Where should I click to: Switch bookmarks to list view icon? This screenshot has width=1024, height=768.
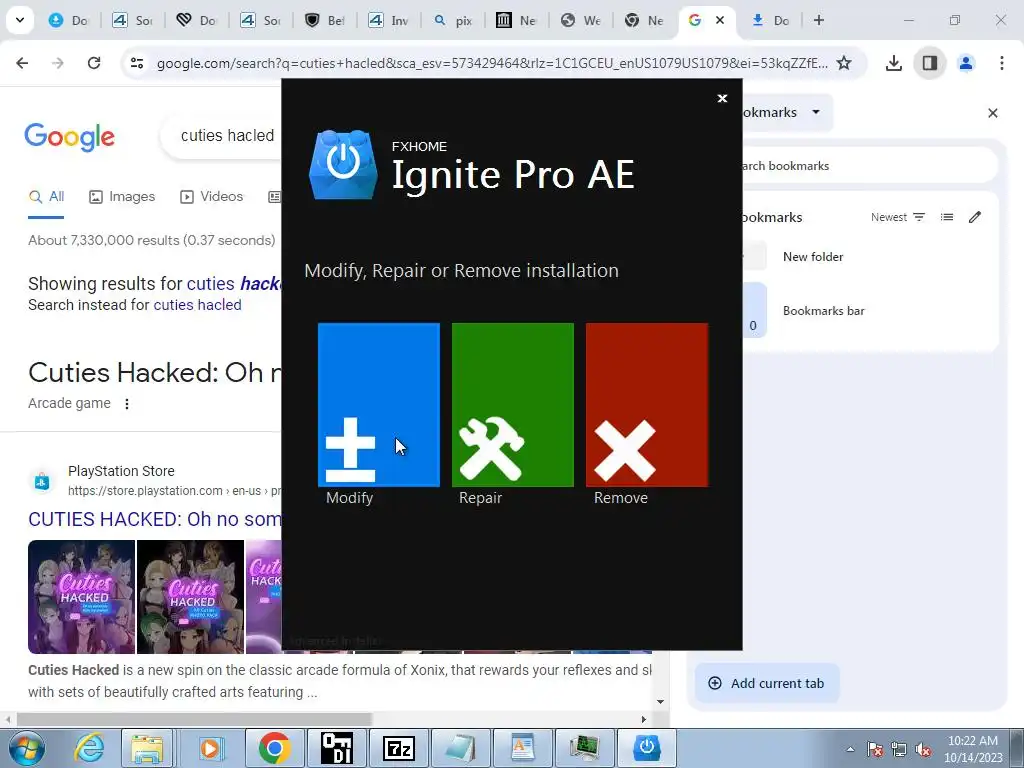[947, 217]
